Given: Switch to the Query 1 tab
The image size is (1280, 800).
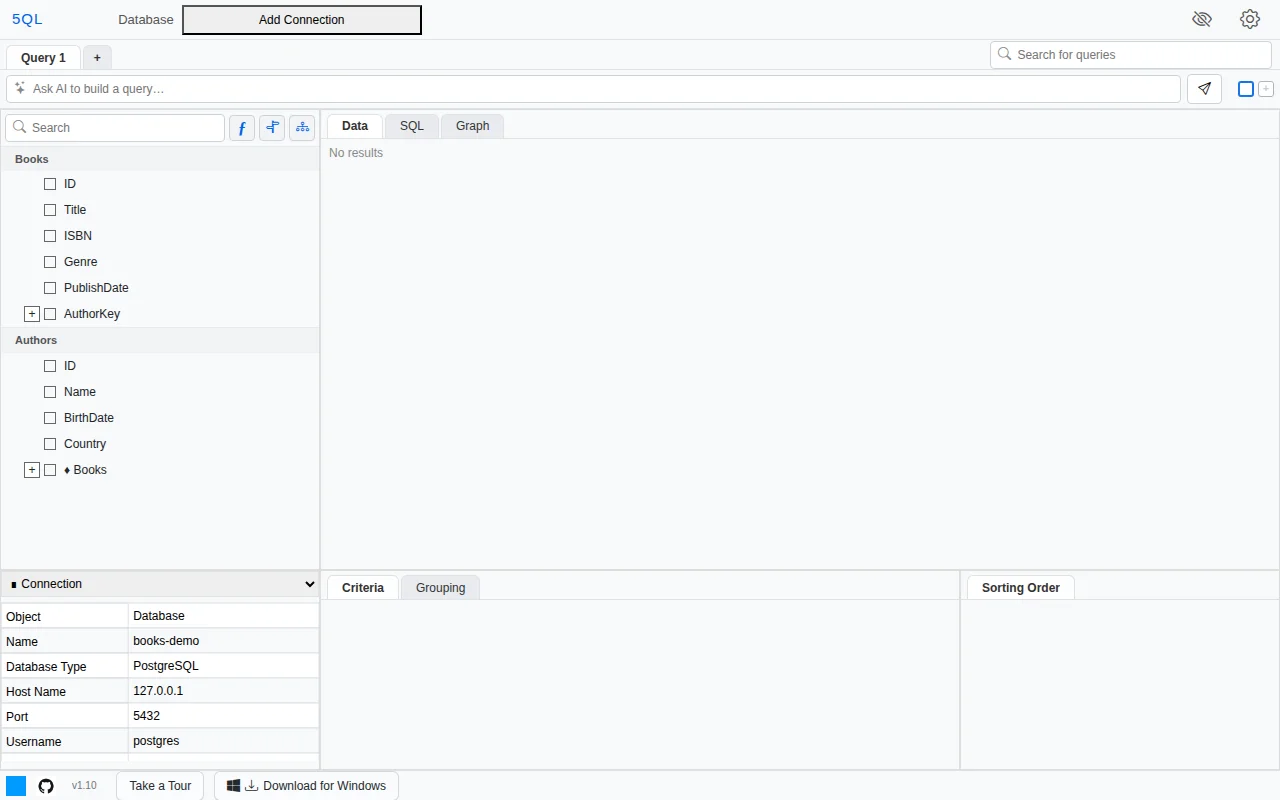Looking at the screenshot, I should [43, 58].
